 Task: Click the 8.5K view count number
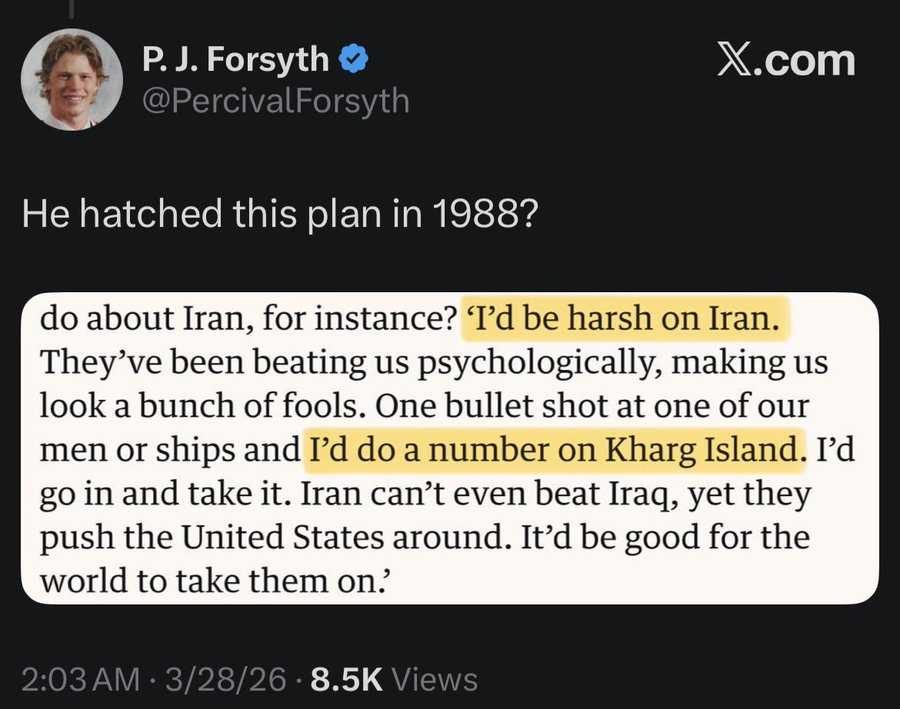click(347, 680)
